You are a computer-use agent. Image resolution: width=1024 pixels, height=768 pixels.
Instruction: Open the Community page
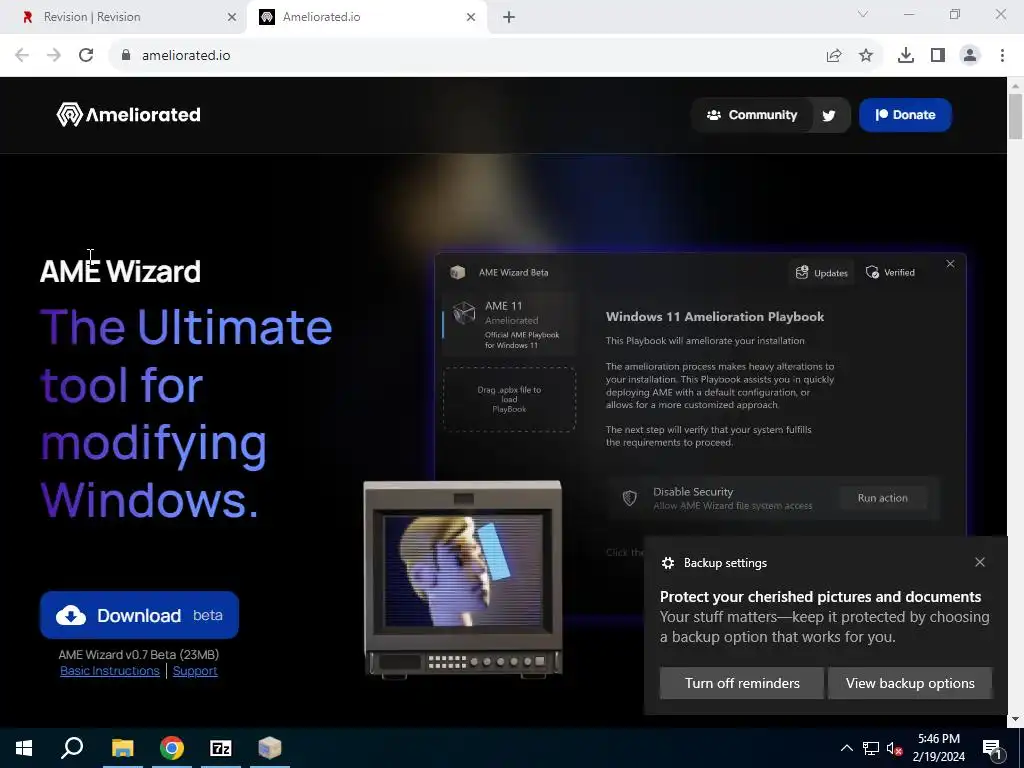pyautogui.click(x=752, y=115)
